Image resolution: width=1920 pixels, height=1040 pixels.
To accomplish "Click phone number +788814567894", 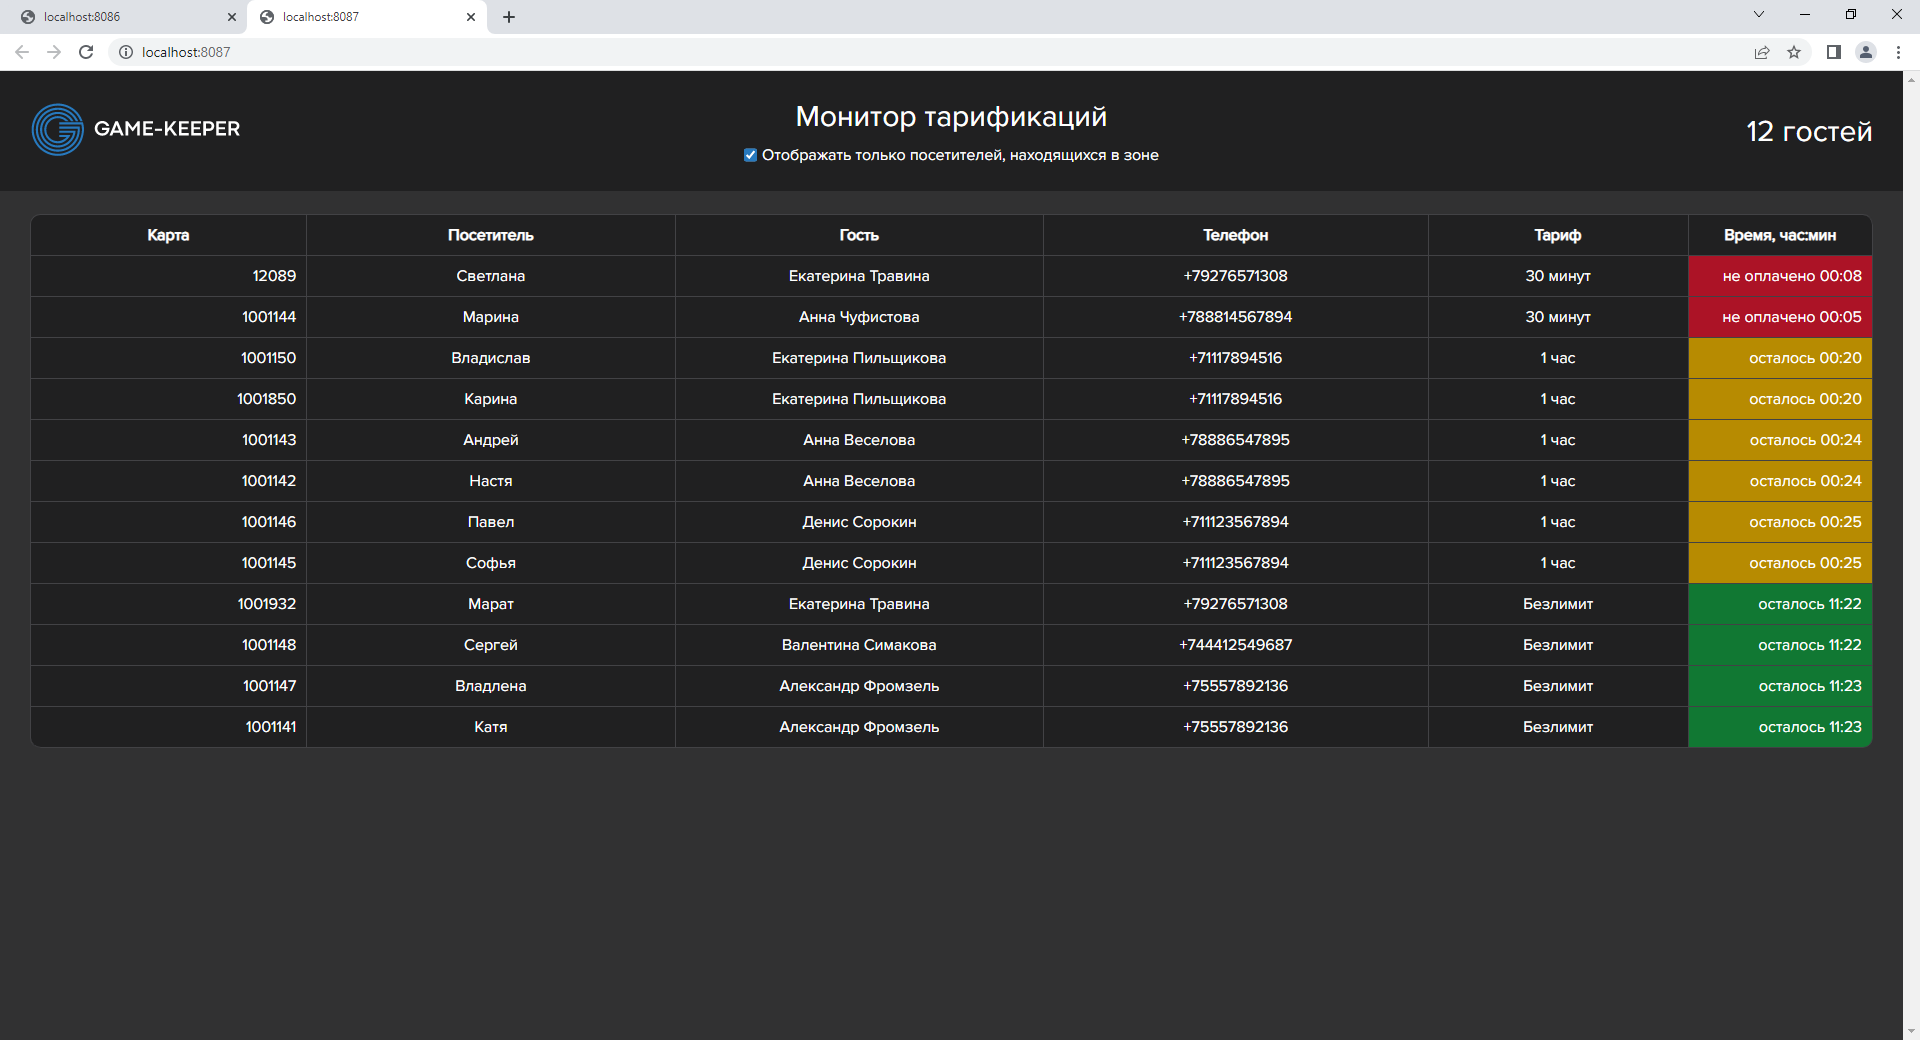I will (1235, 317).
